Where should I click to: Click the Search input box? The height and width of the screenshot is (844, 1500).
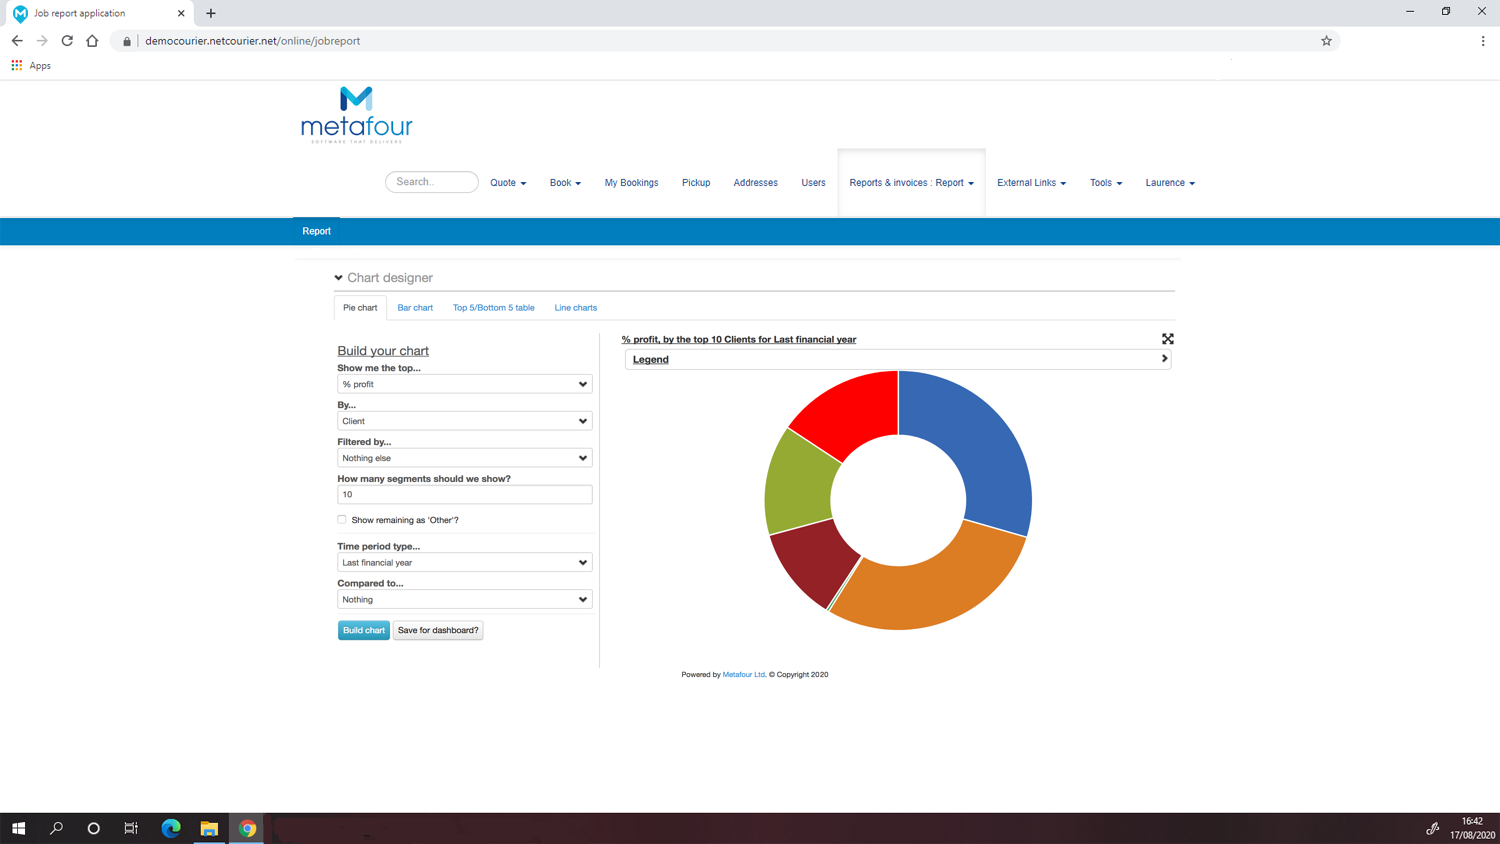(x=432, y=182)
